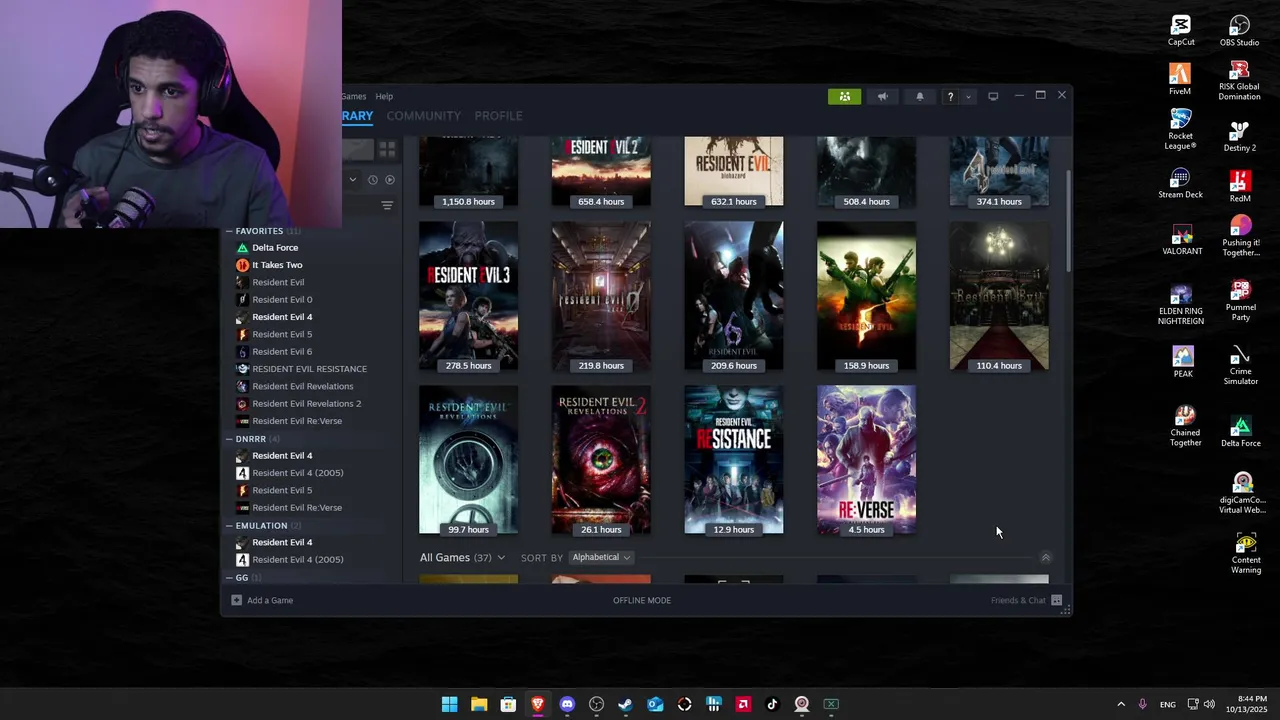Screen dimensions: 1280x720
Task: Open FiveM desktop shortcut
Action: point(1180,79)
